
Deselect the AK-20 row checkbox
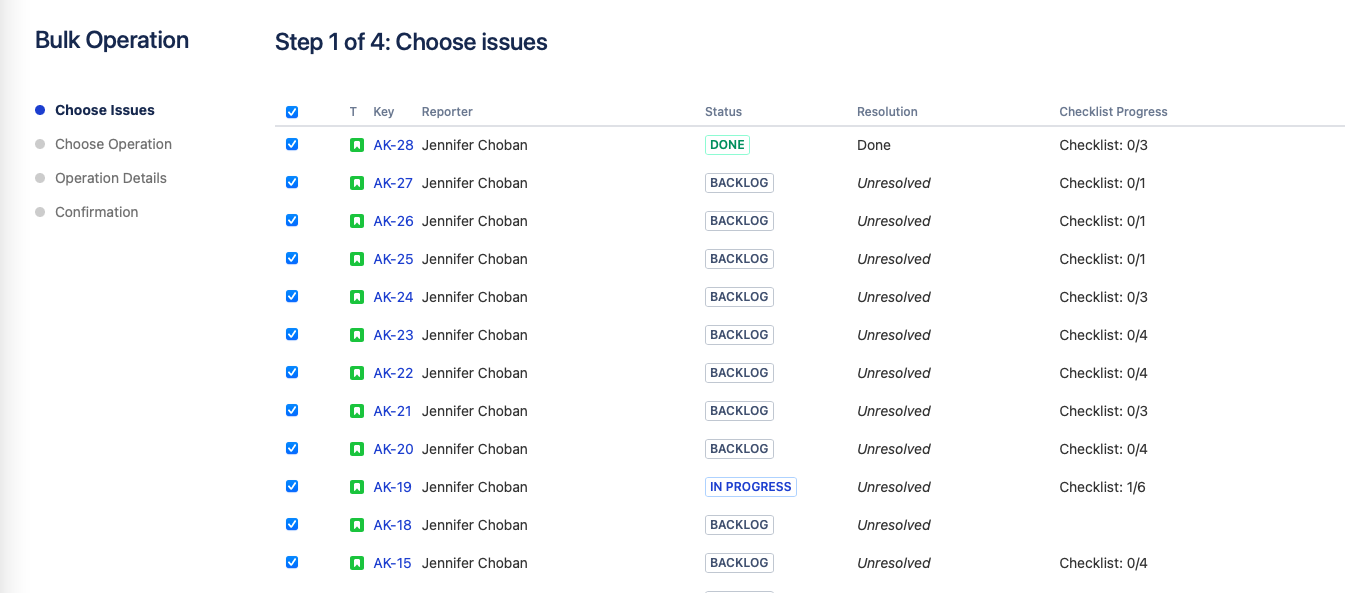pyautogui.click(x=292, y=448)
